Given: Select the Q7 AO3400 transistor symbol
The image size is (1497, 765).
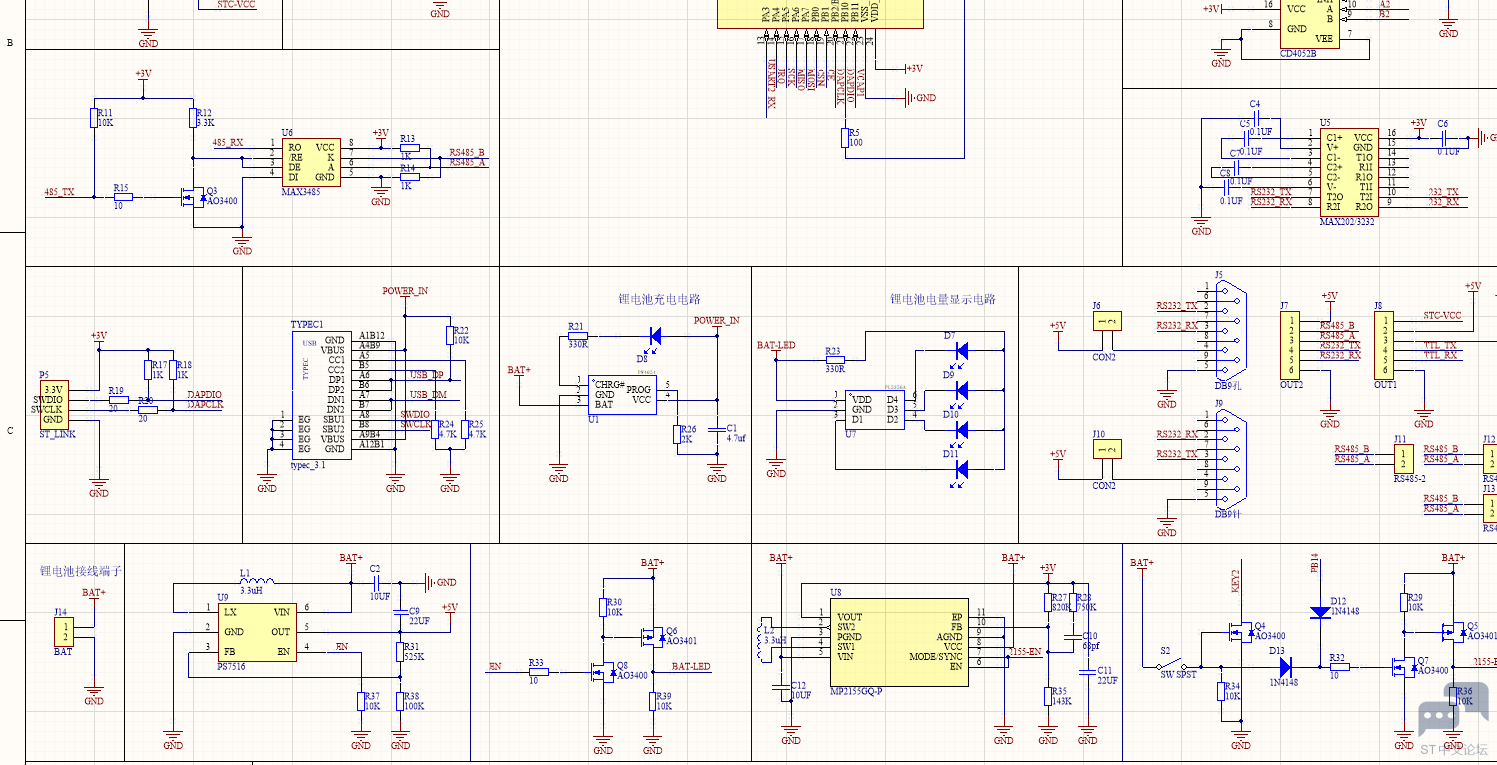Looking at the screenshot, I should click(1405, 666).
